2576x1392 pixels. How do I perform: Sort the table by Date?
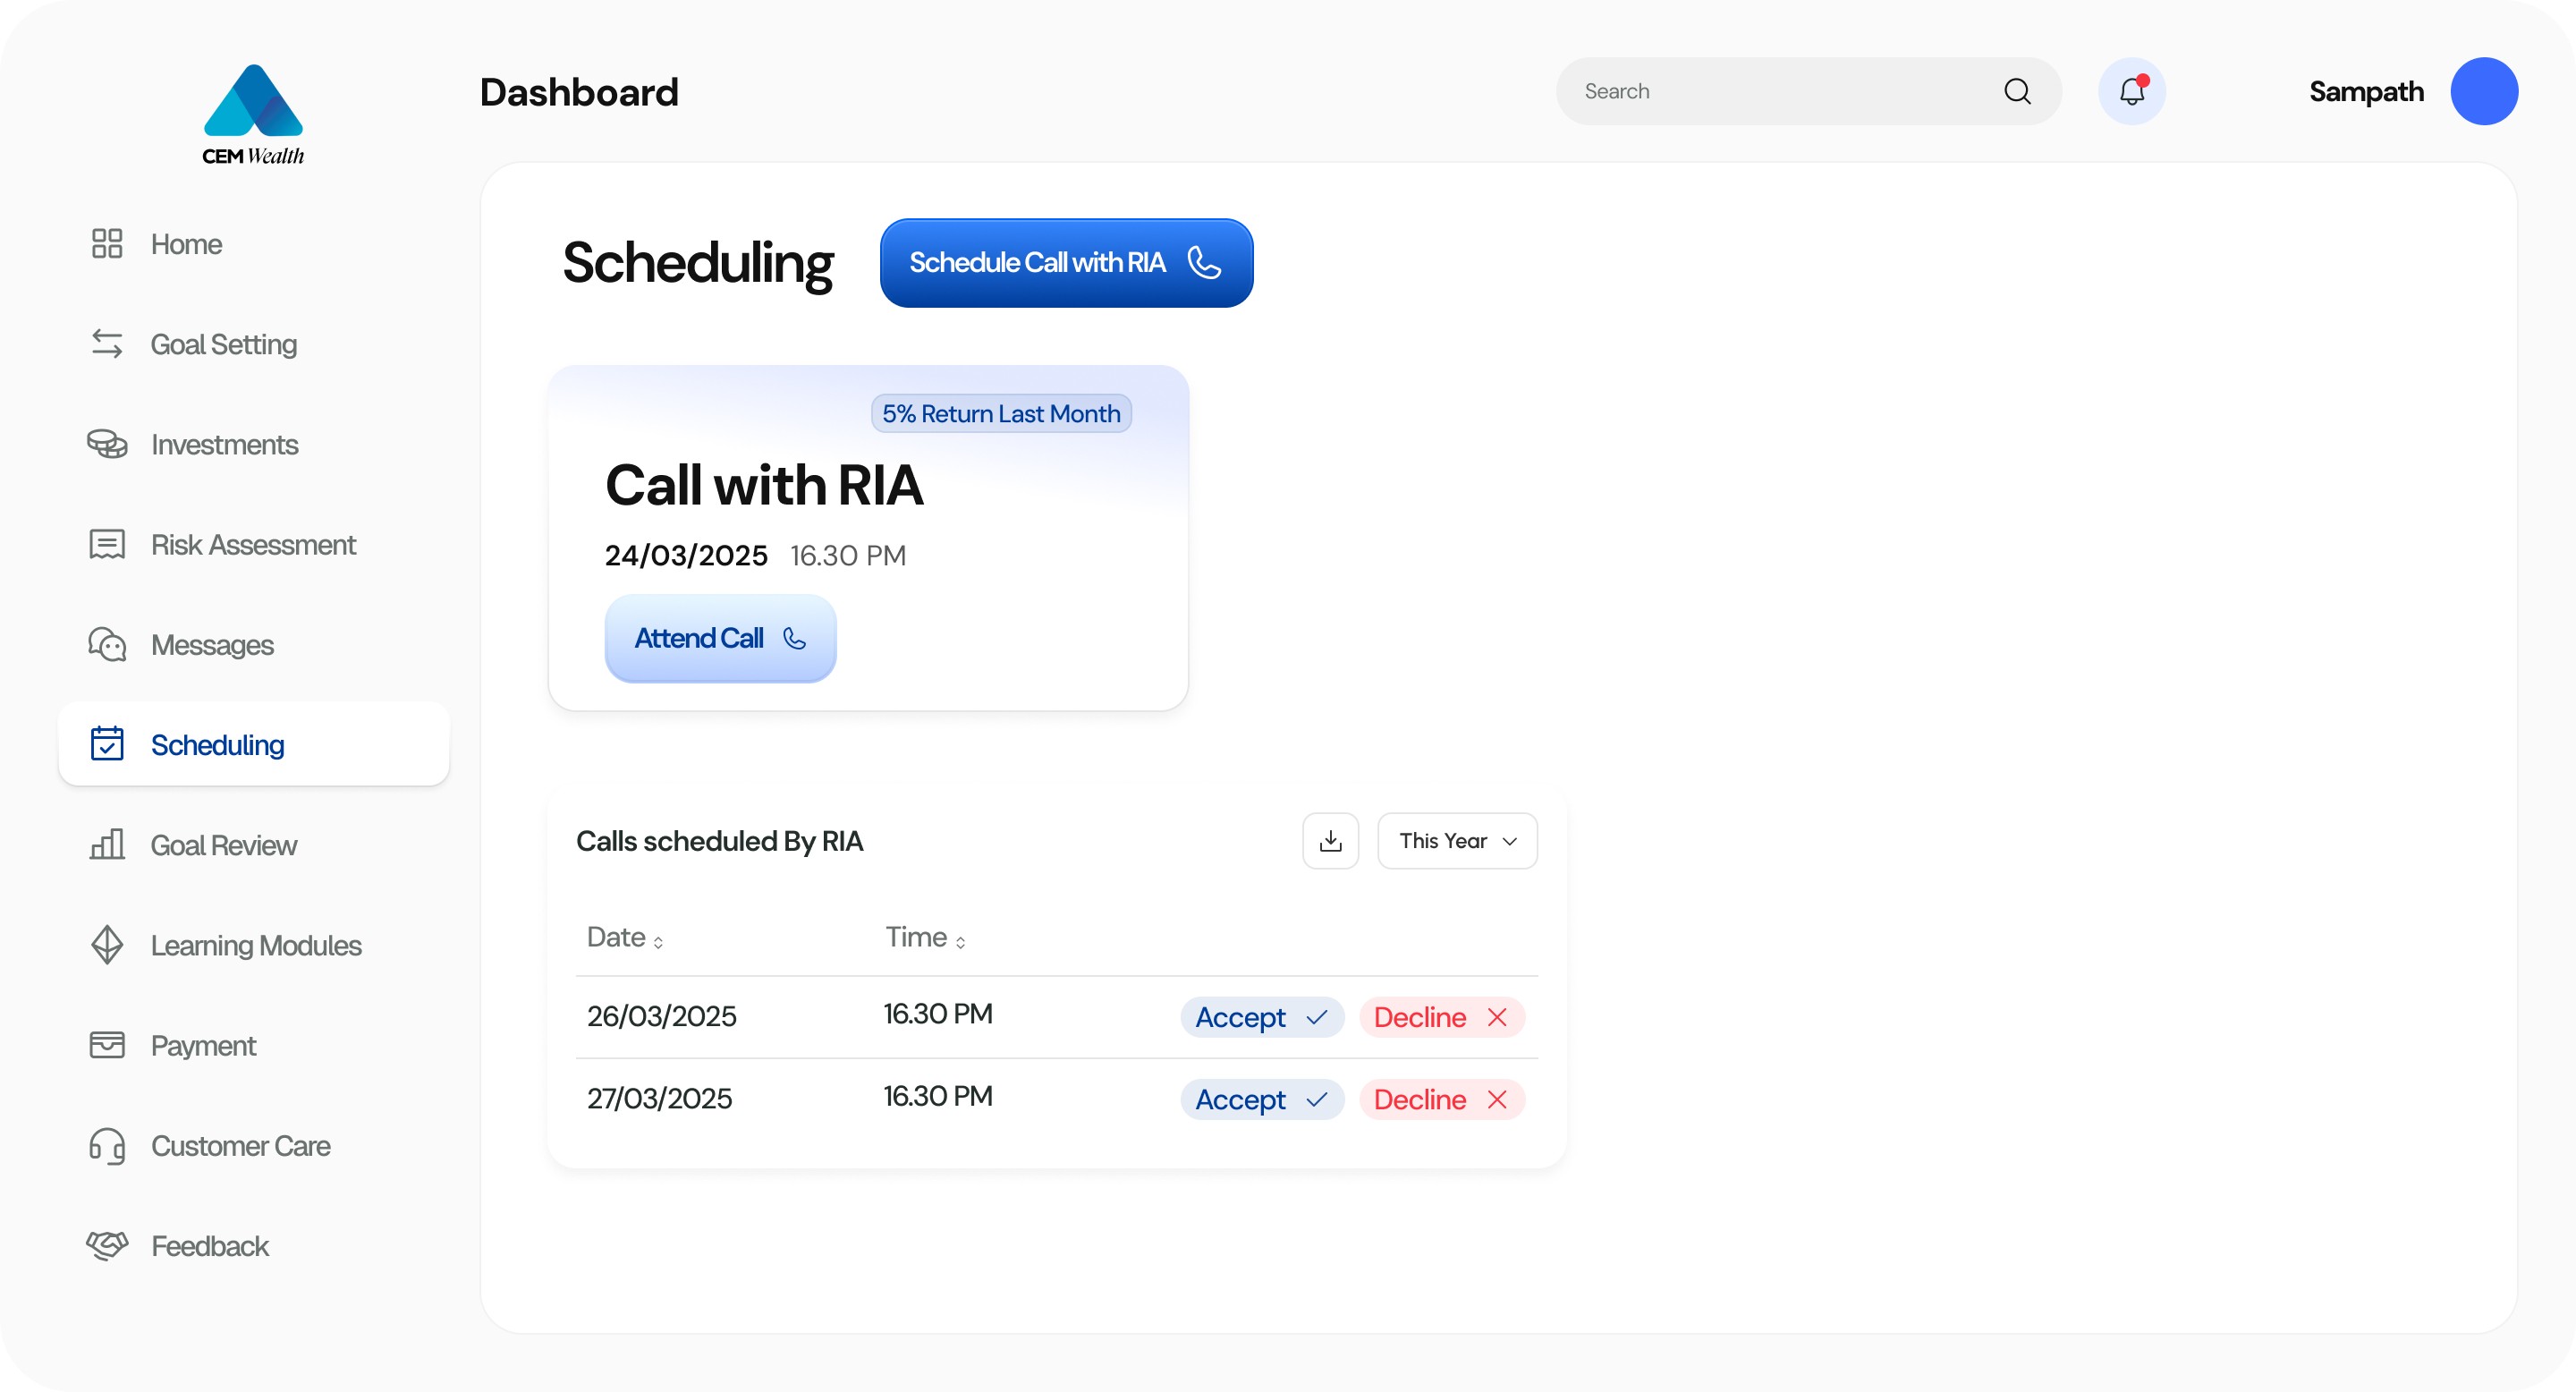[624, 937]
